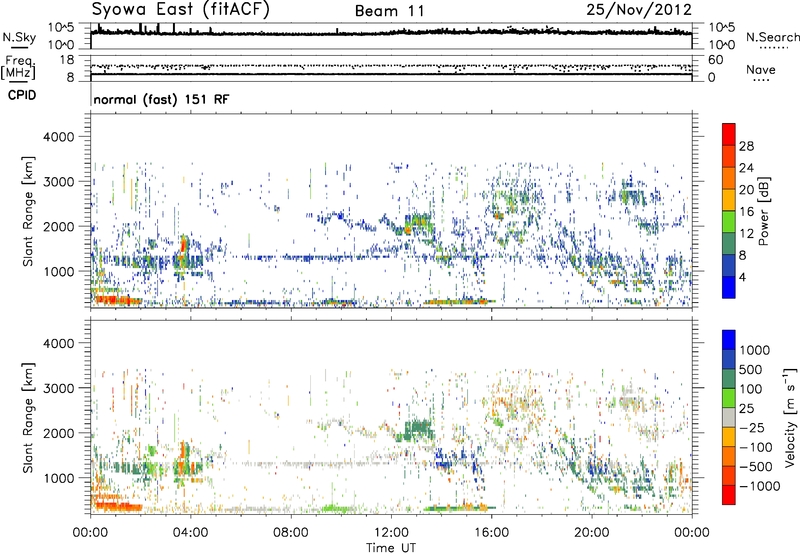Image resolution: width=800 pixels, height=554 pixels.
Task: Click the '1000' label on the velocity color bar
Action: tap(754, 350)
